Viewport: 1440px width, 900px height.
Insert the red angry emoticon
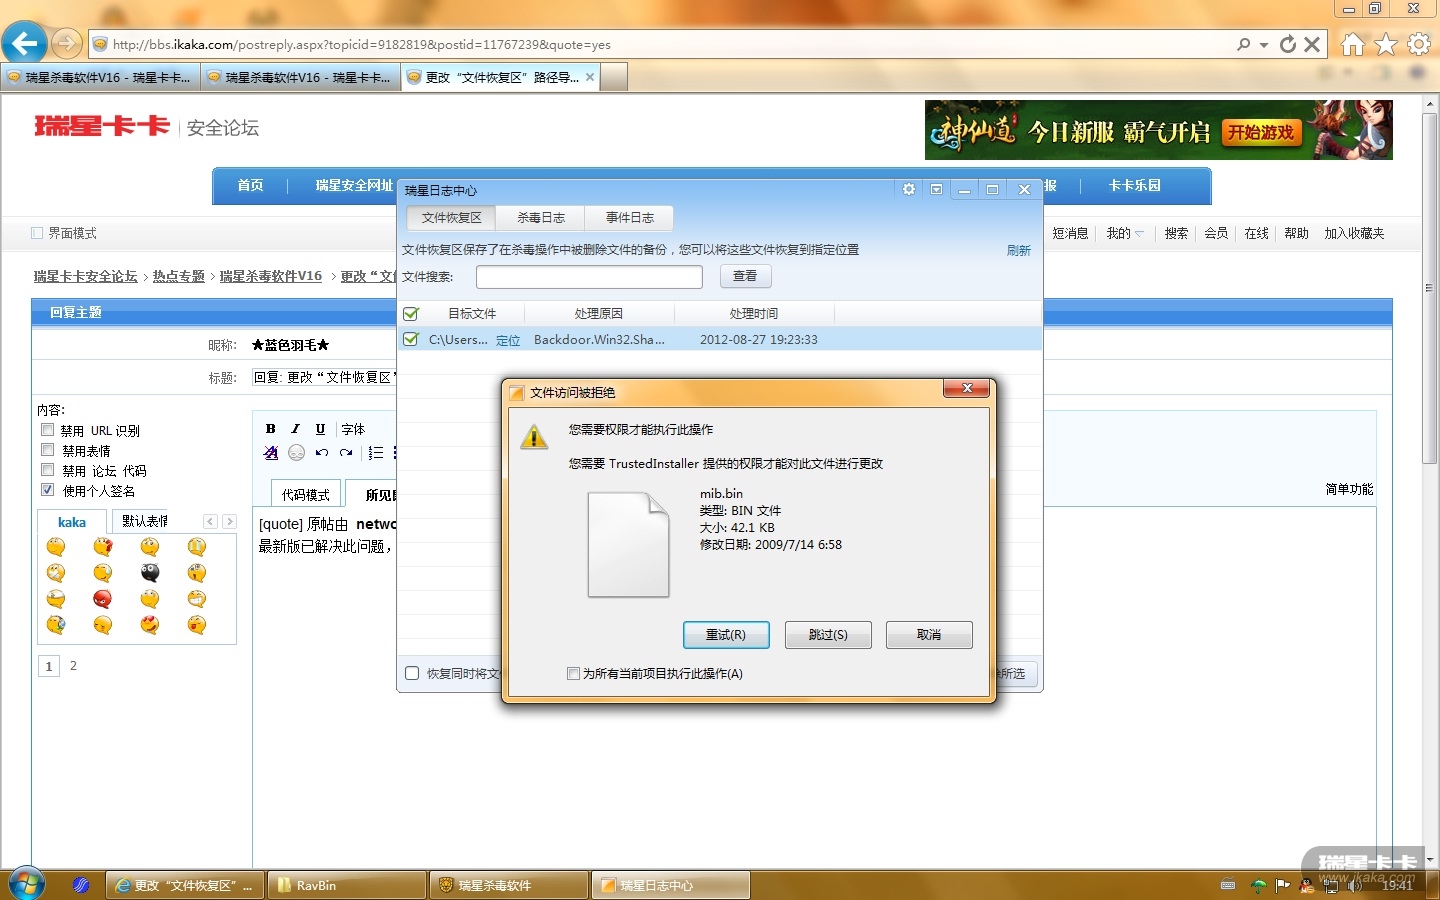[x=102, y=599]
